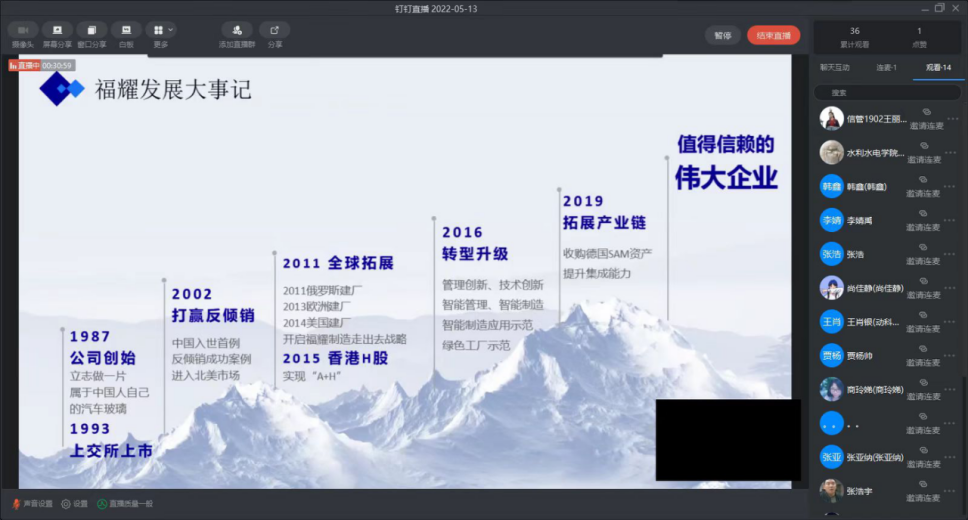Open more options for 贾杨帅

point(952,355)
